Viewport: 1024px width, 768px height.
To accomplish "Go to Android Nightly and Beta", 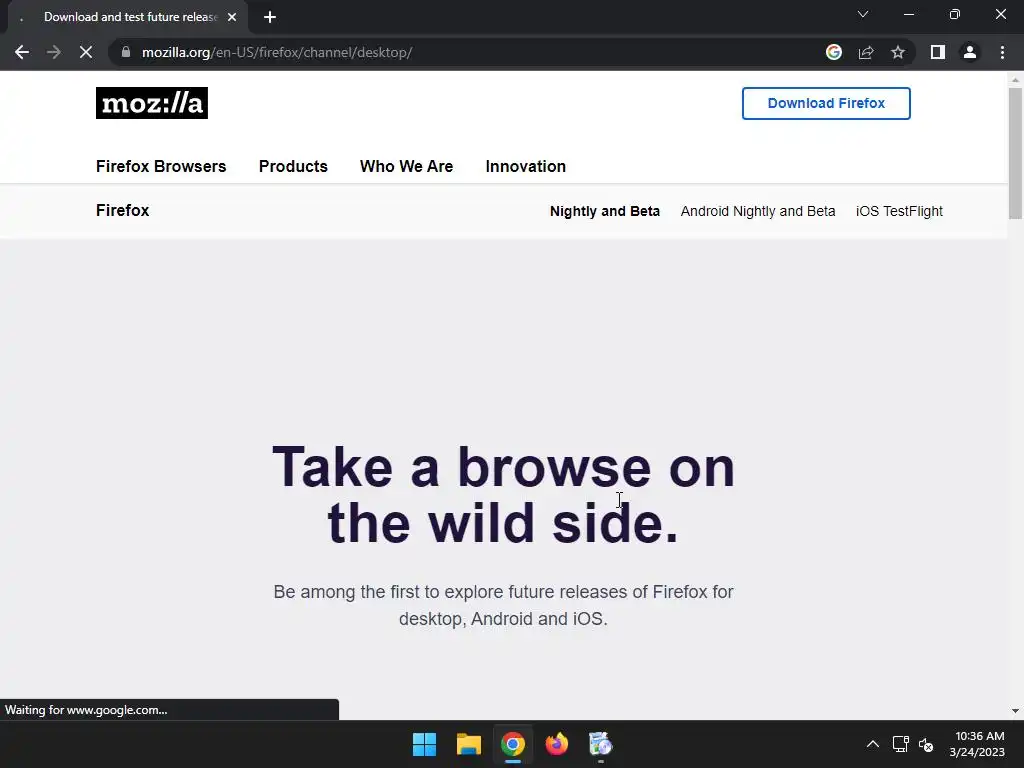I will (x=758, y=211).
